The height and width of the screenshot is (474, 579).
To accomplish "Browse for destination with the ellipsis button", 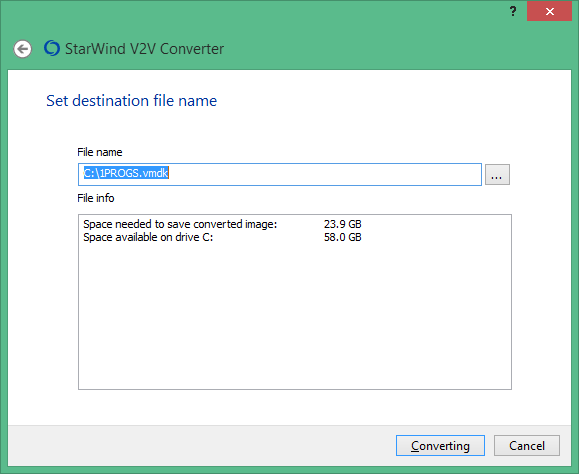I will coord(497,174).
